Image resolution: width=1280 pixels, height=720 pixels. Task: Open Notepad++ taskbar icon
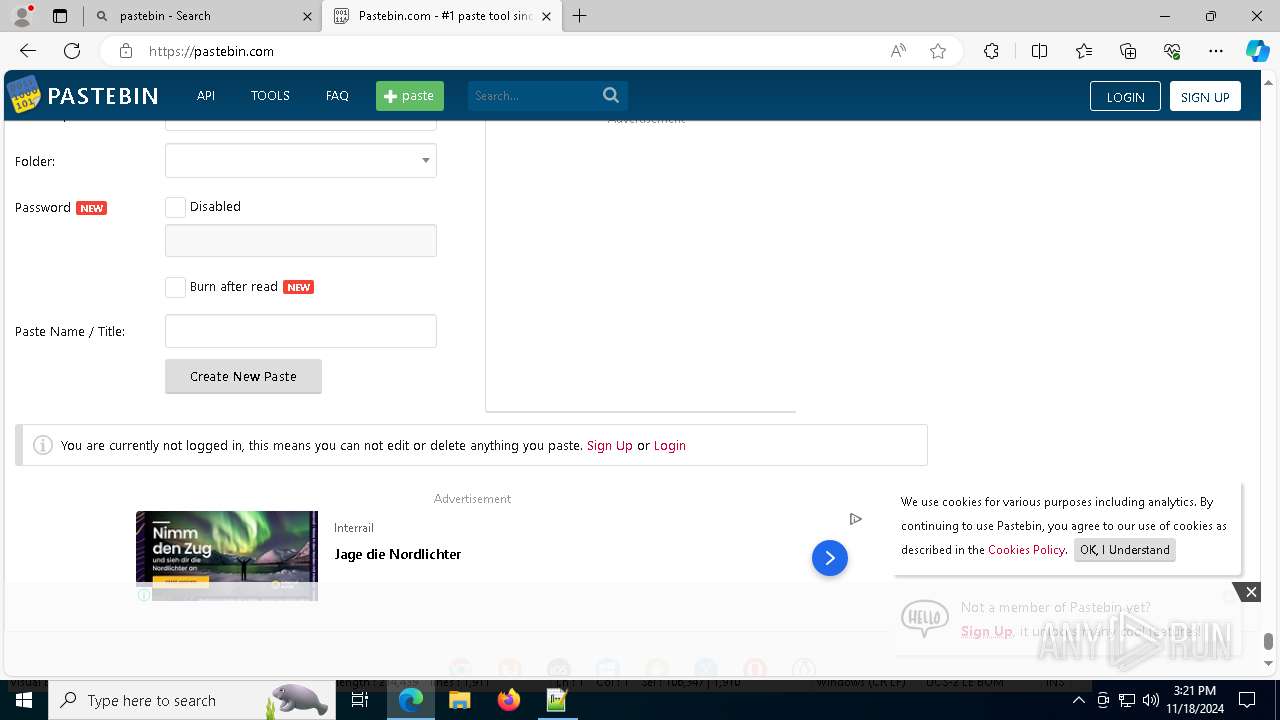[557, 700]
